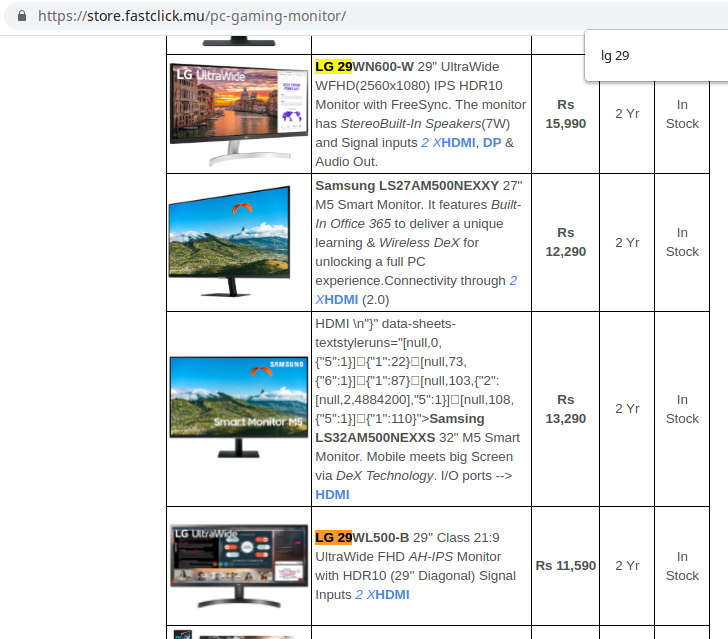Viewport: 728px width, 639px height.
Task: Click 'In Stock' in the Rs 15,990 row
Action: 682,114
